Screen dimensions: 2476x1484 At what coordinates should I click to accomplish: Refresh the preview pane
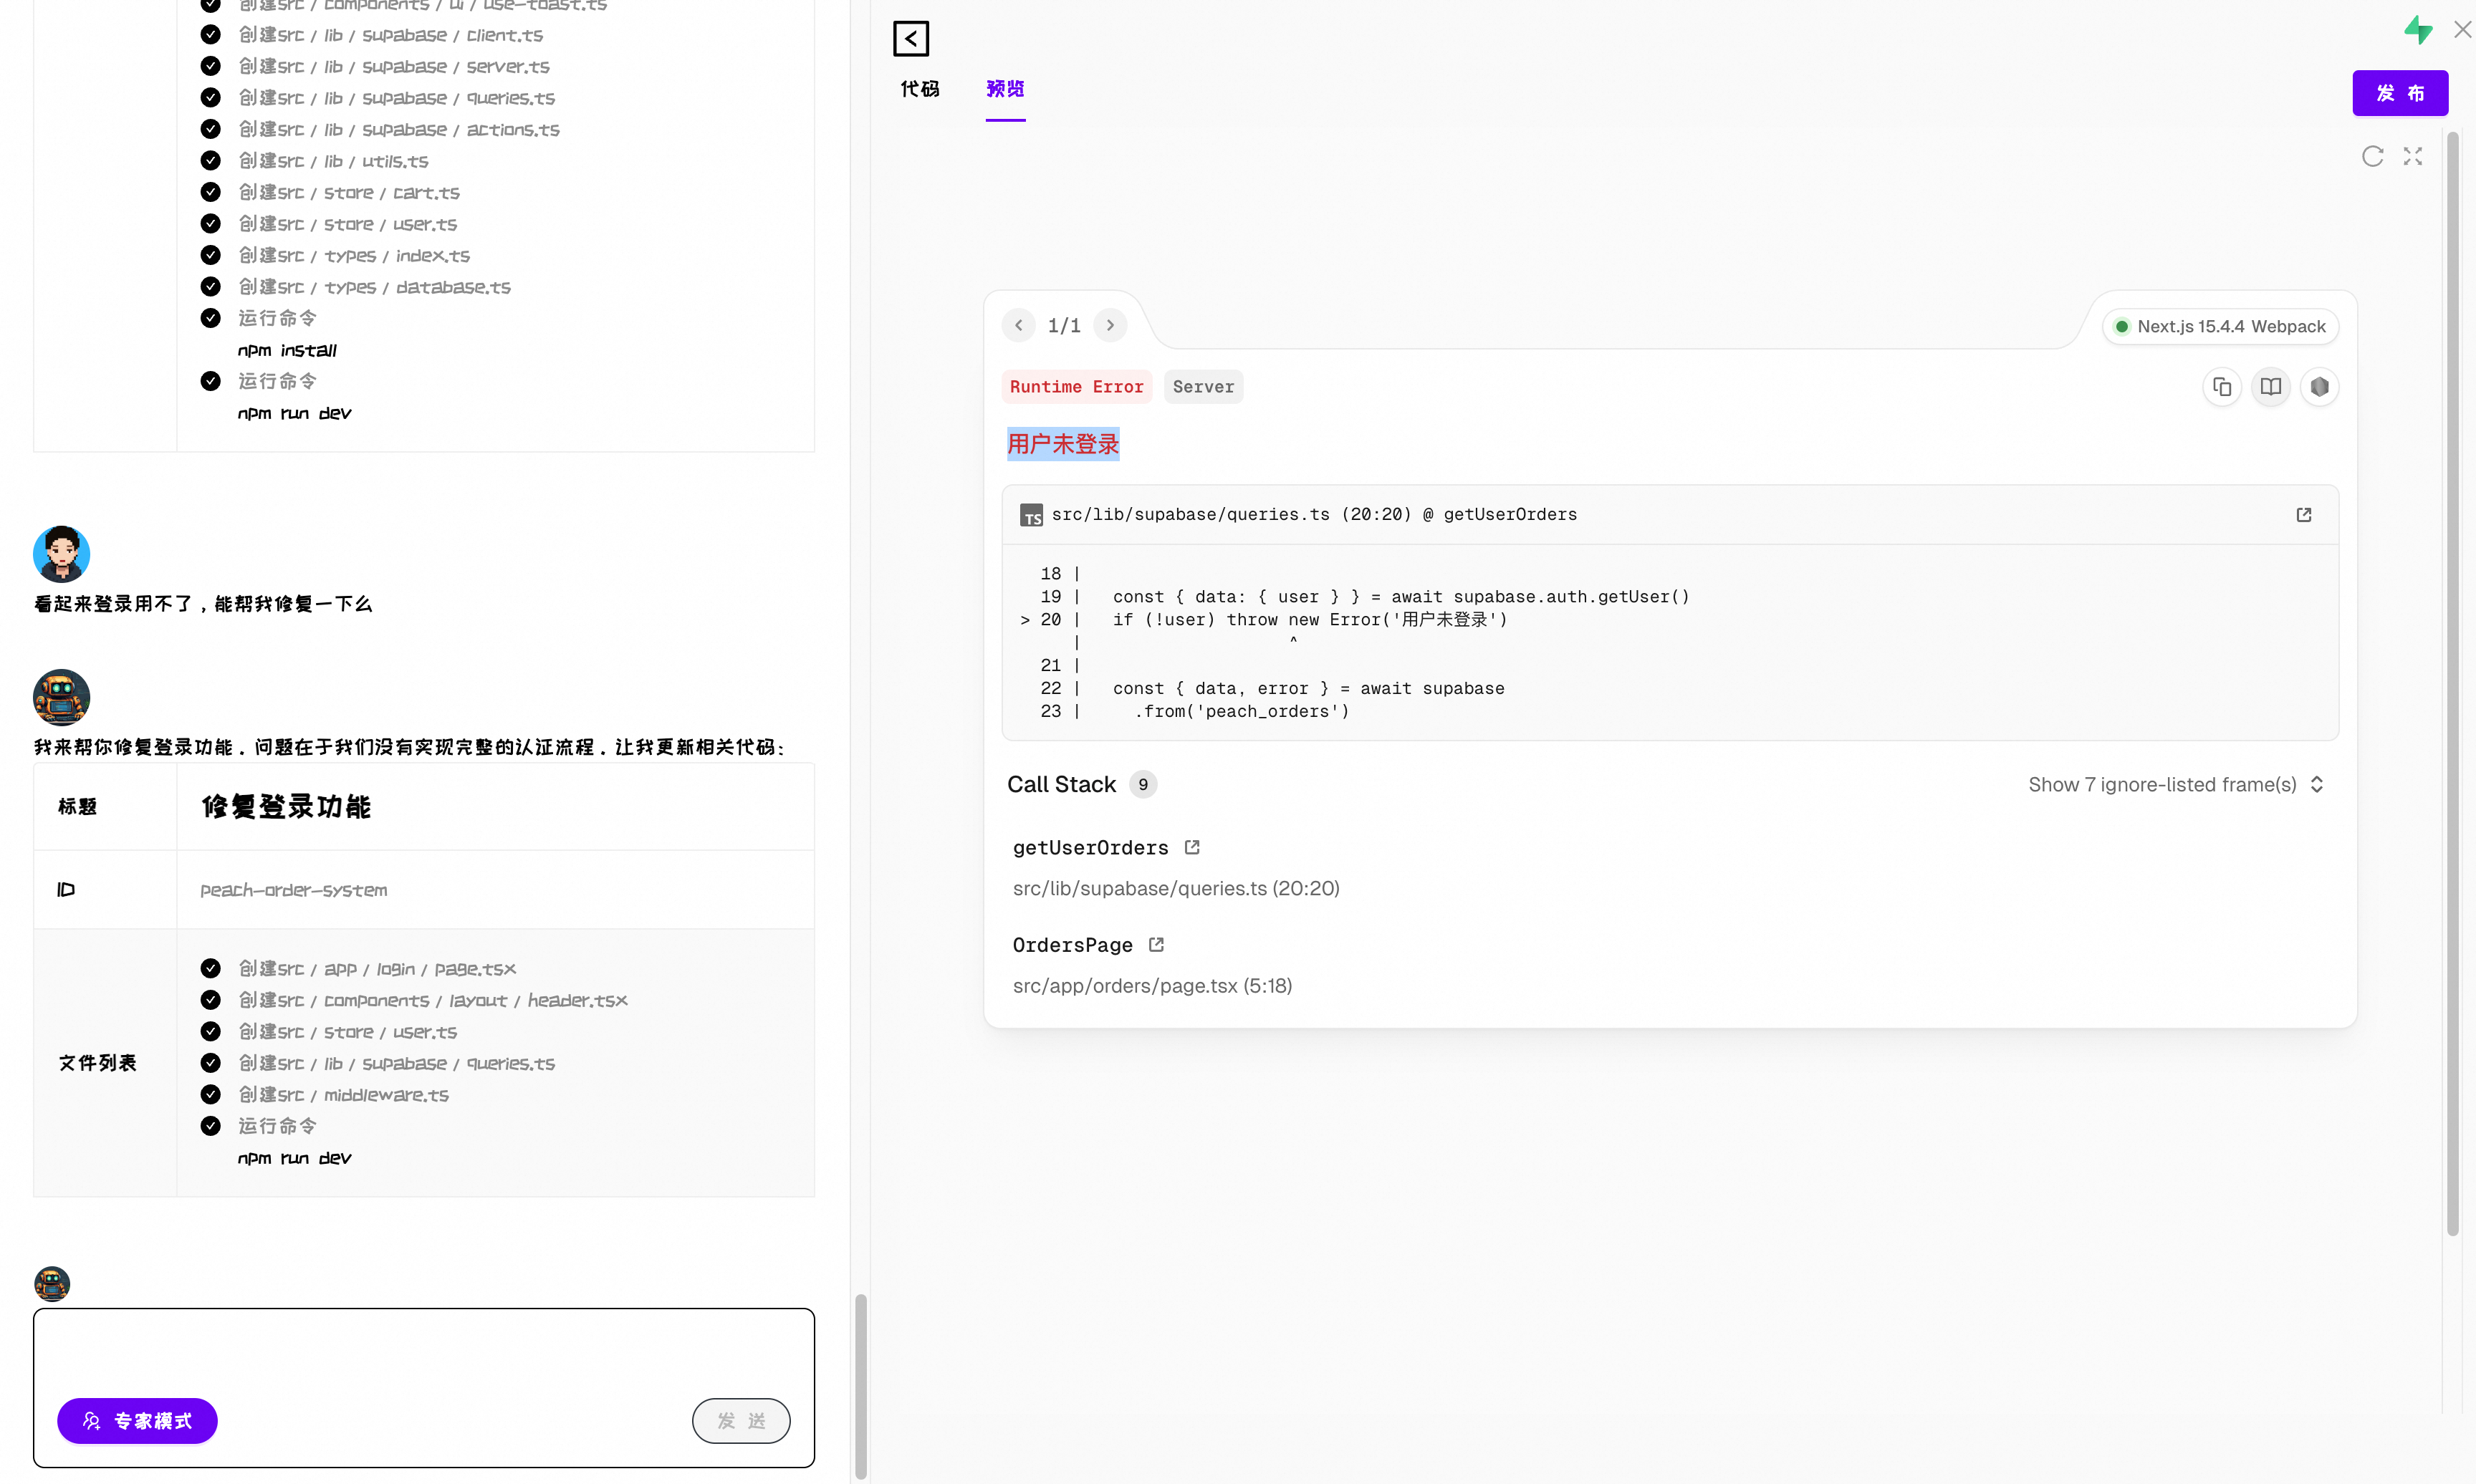[x=2372, y=156]
